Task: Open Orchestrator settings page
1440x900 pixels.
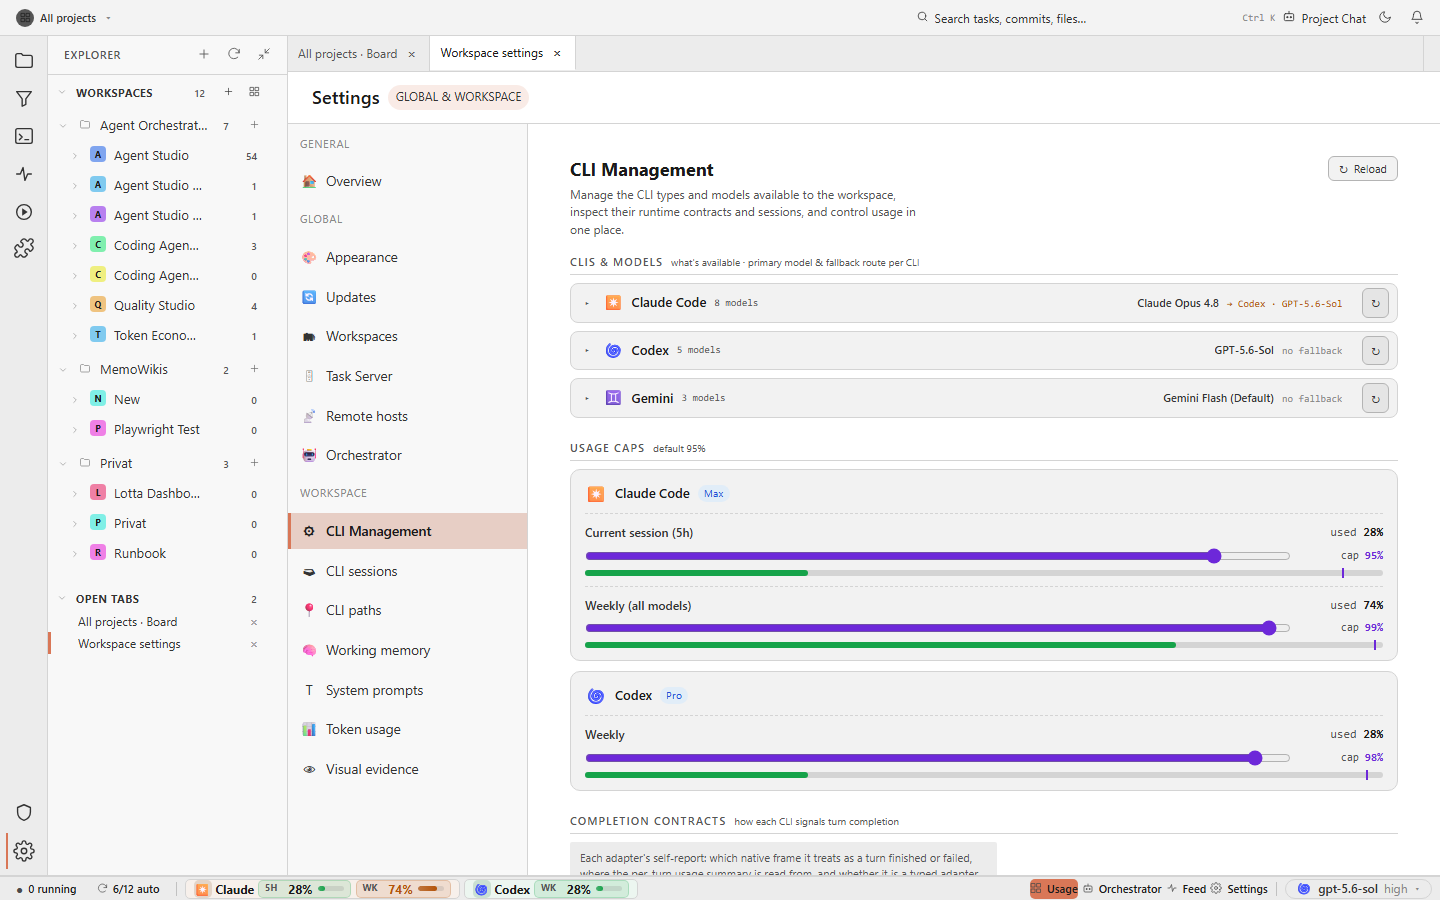Action: pyautogui.click(x=408, y=455)
